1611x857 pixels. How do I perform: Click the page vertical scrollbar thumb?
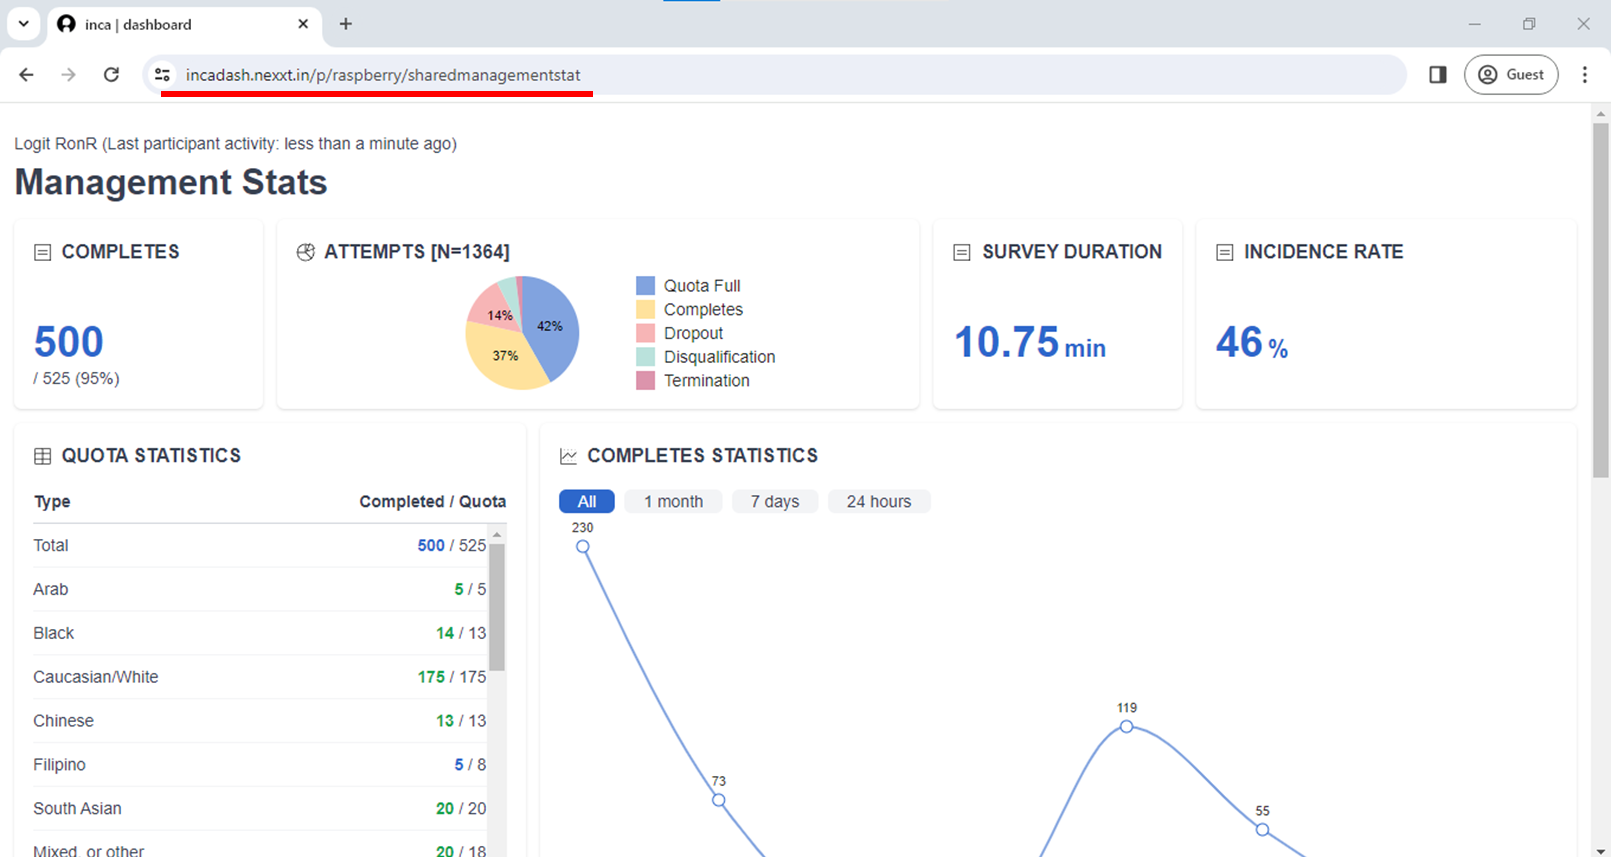(x=1601, y=300)
